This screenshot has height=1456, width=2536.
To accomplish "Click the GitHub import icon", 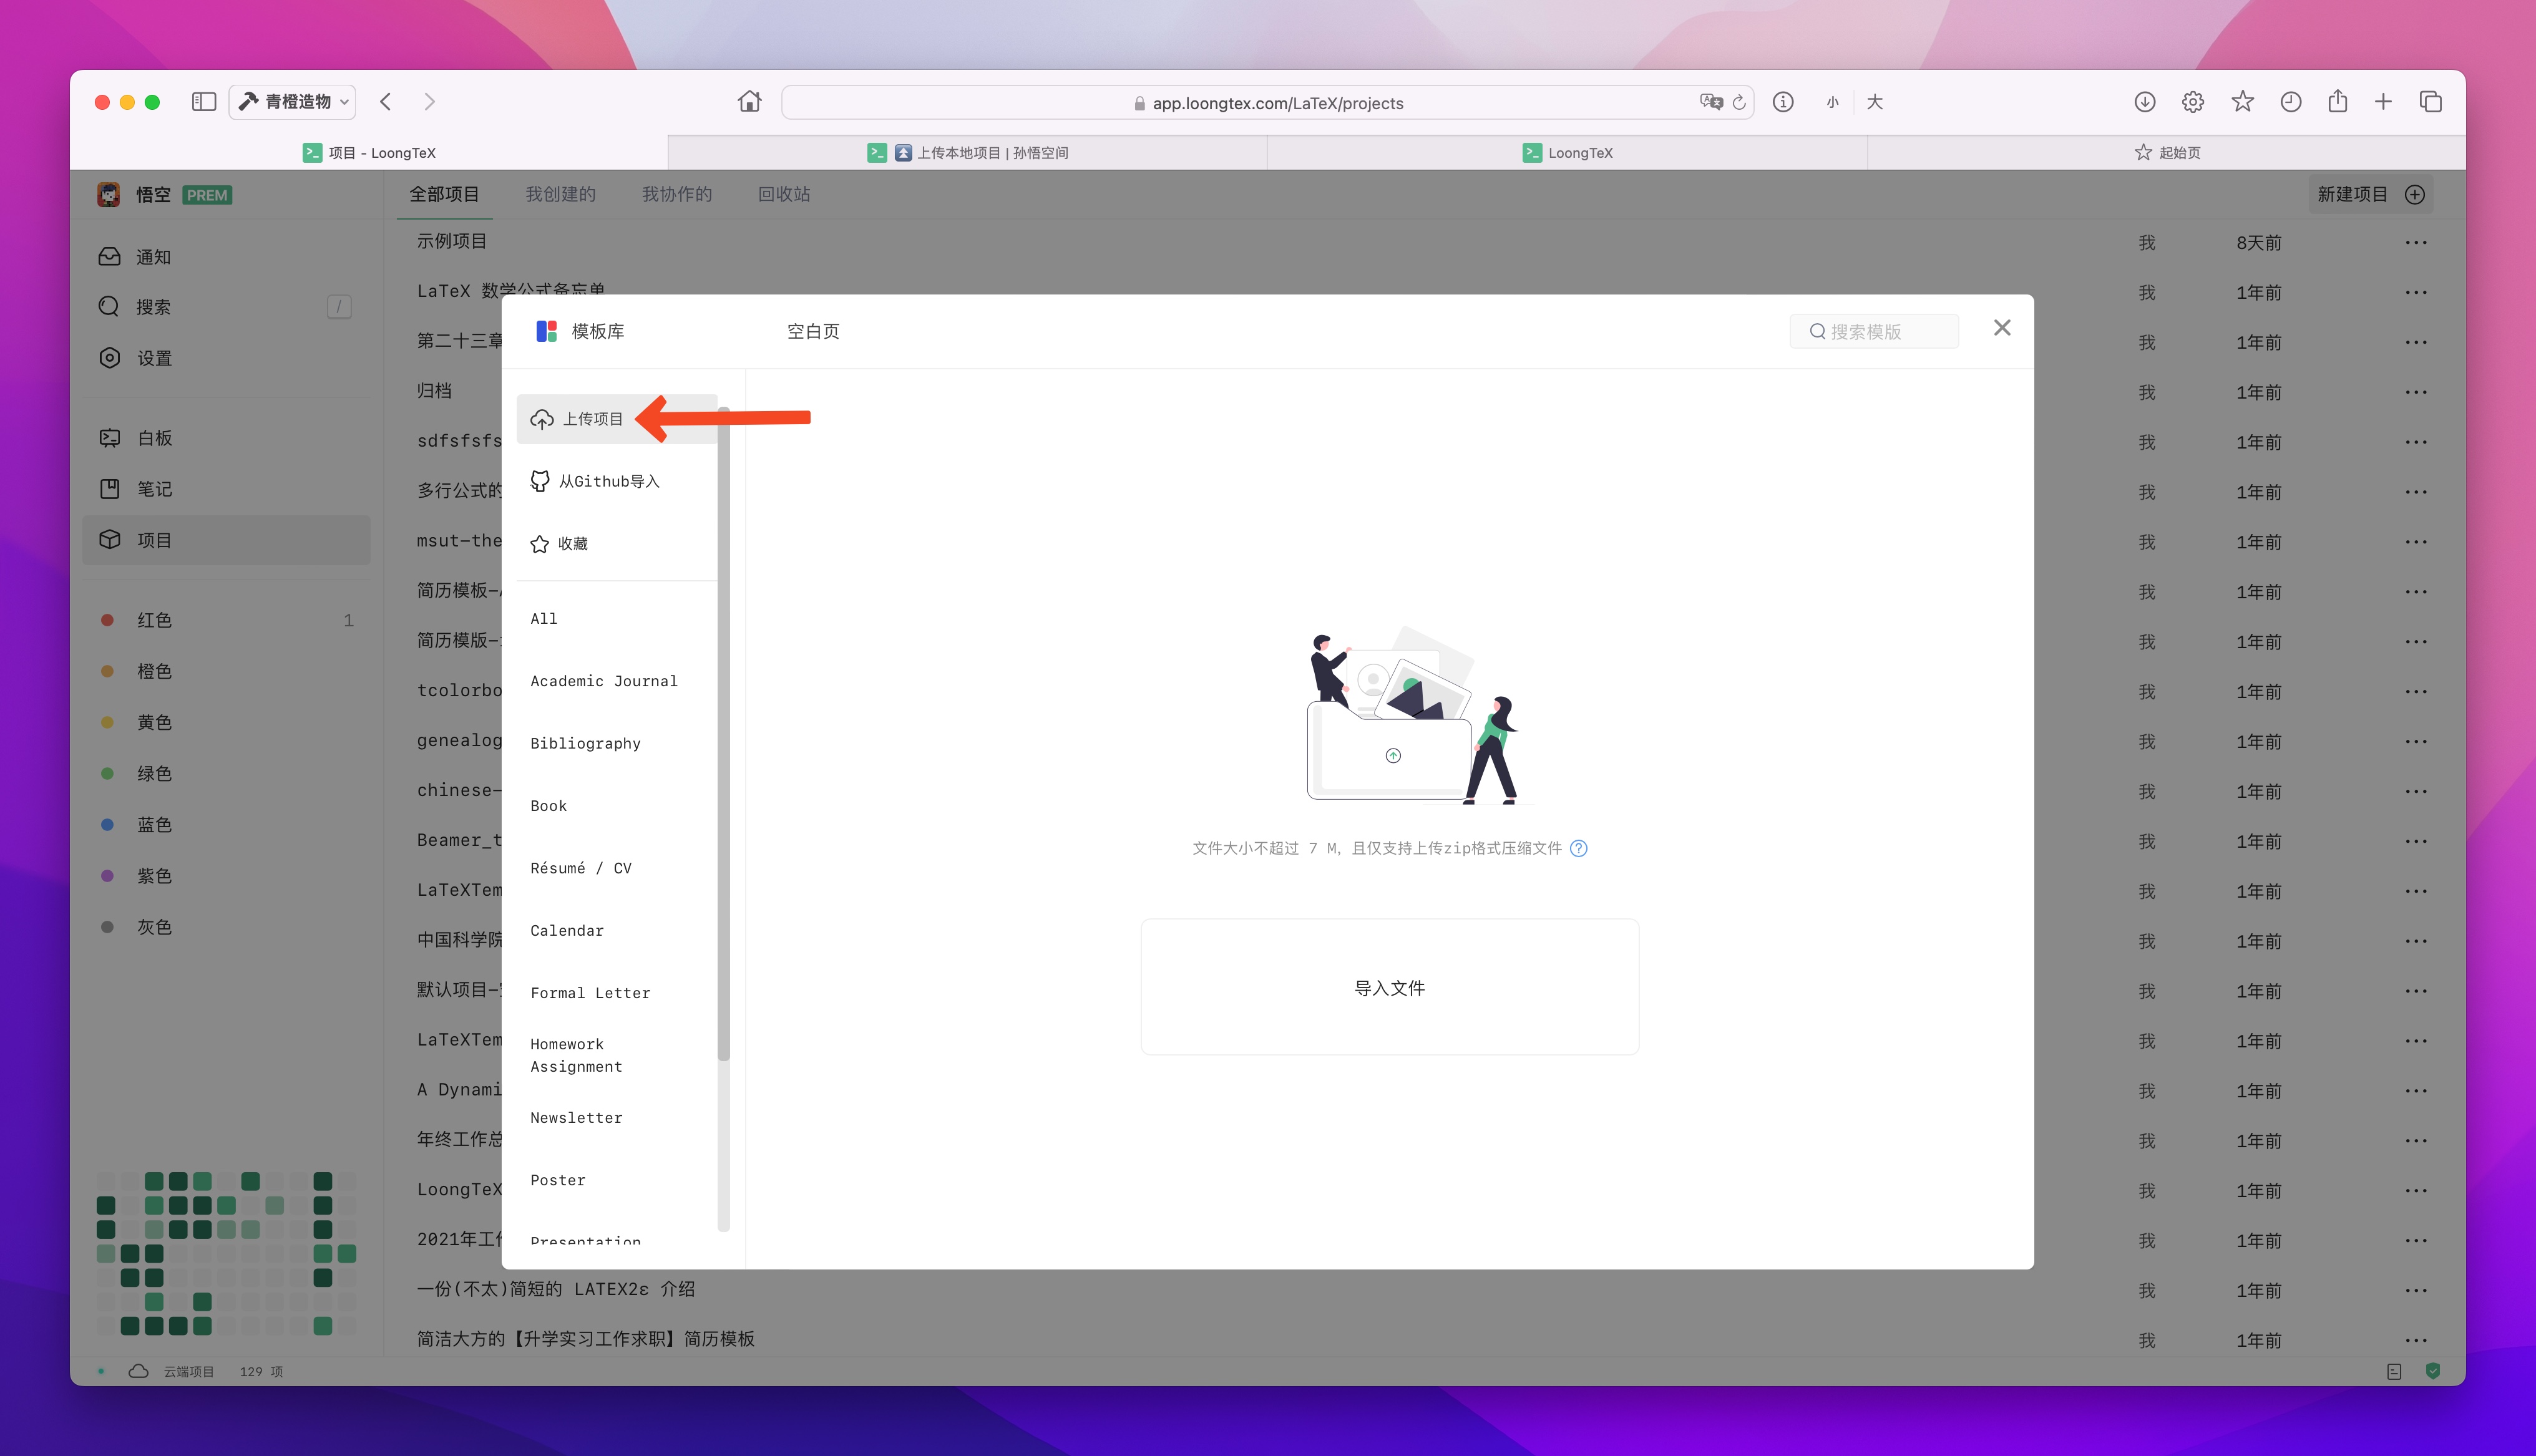I will pyautogui.click(x=540, y=481).
